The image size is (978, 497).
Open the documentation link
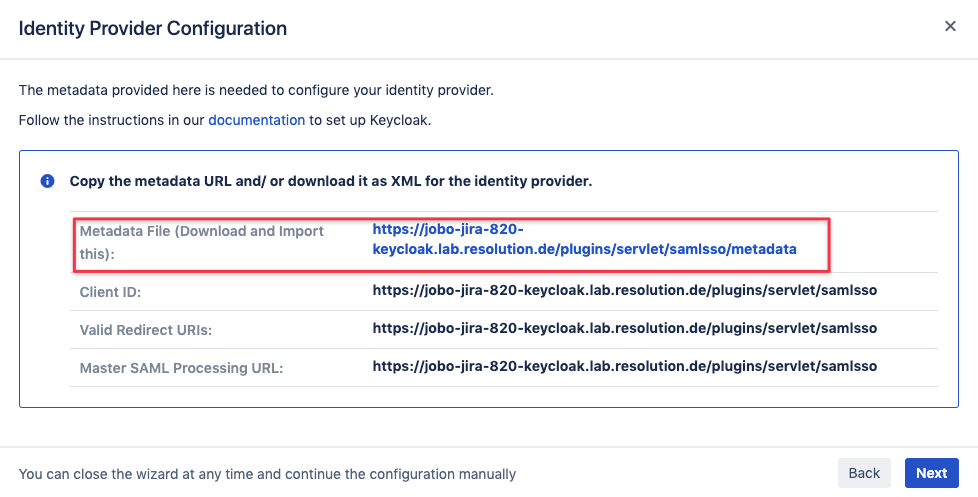coord(256,120)
